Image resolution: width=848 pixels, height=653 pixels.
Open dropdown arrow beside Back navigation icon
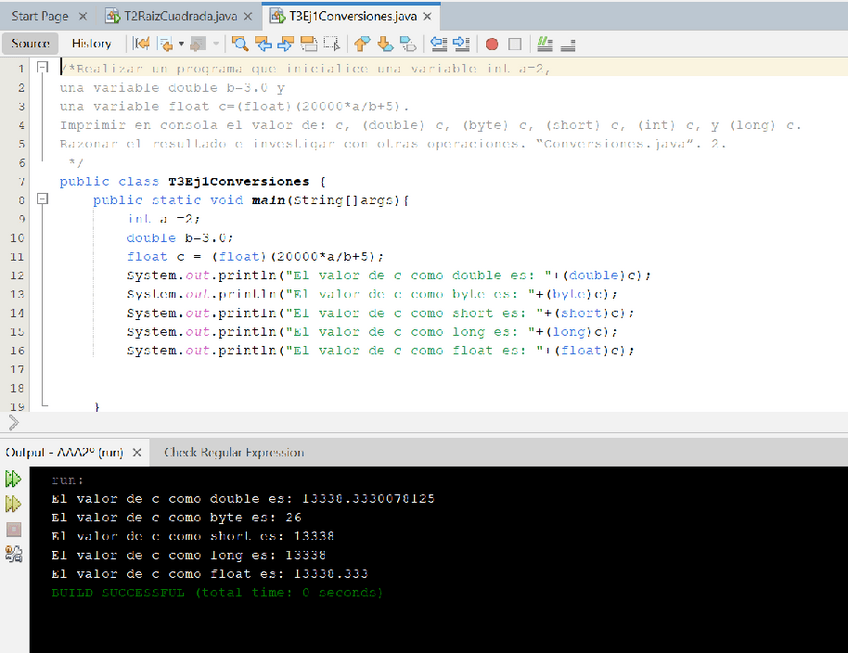click(x=181, y=45)
